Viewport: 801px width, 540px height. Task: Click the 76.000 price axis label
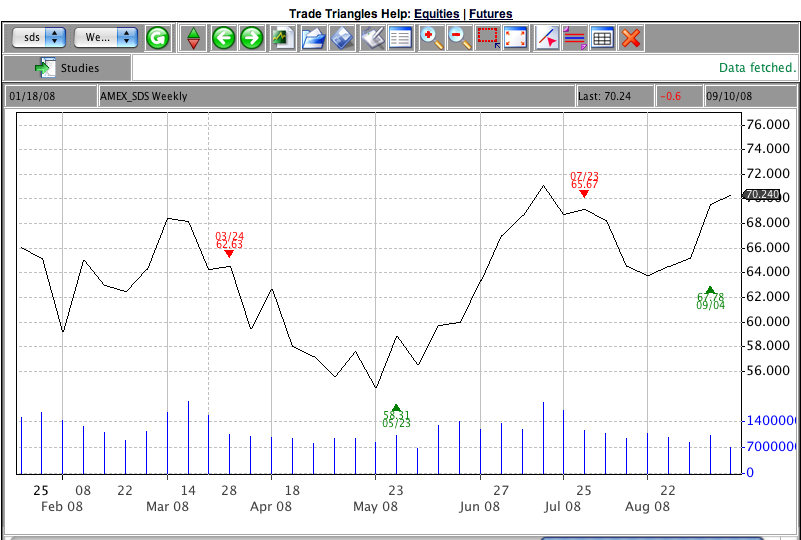[x=768, y=124]
